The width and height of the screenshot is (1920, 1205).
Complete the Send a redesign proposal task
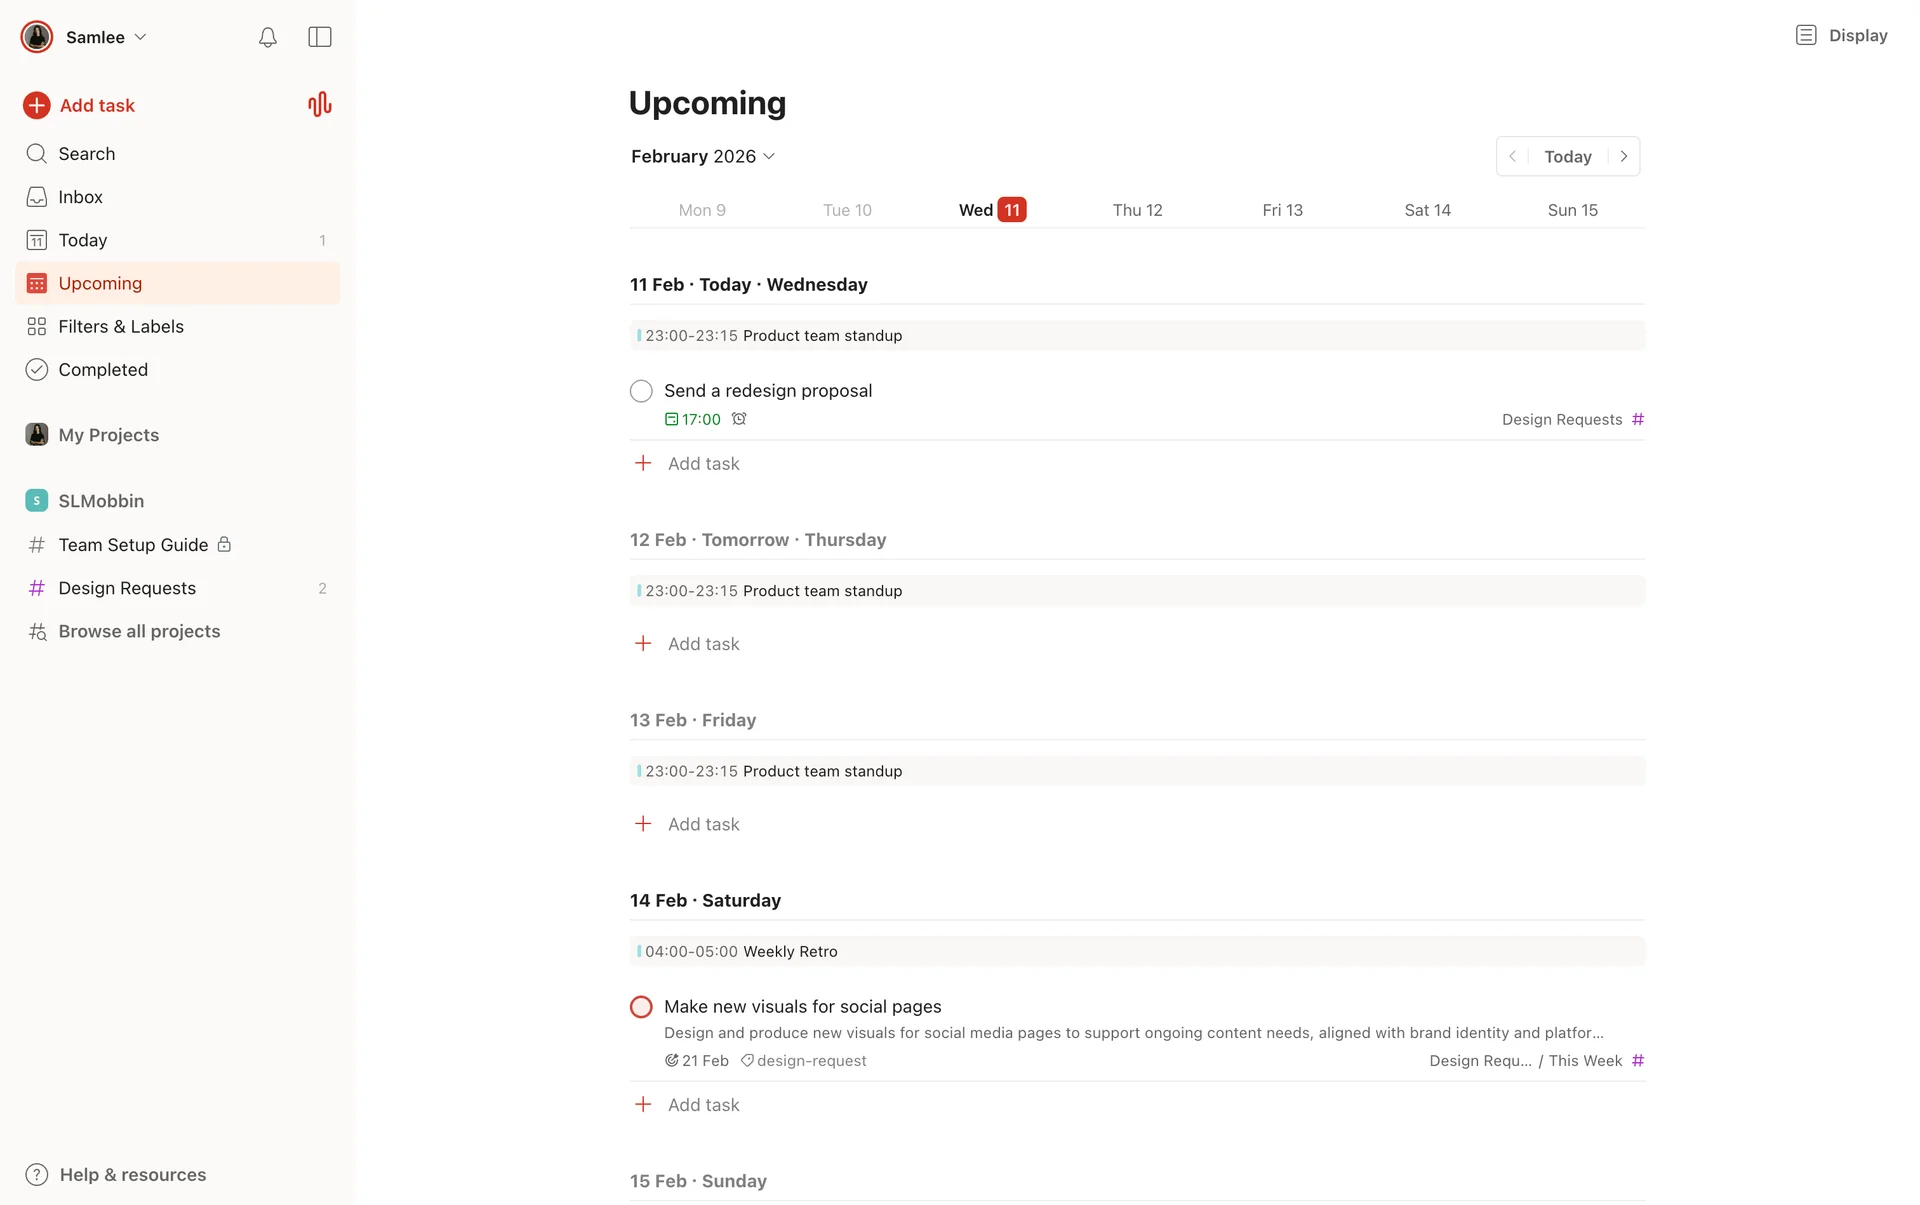coord(641,391)
